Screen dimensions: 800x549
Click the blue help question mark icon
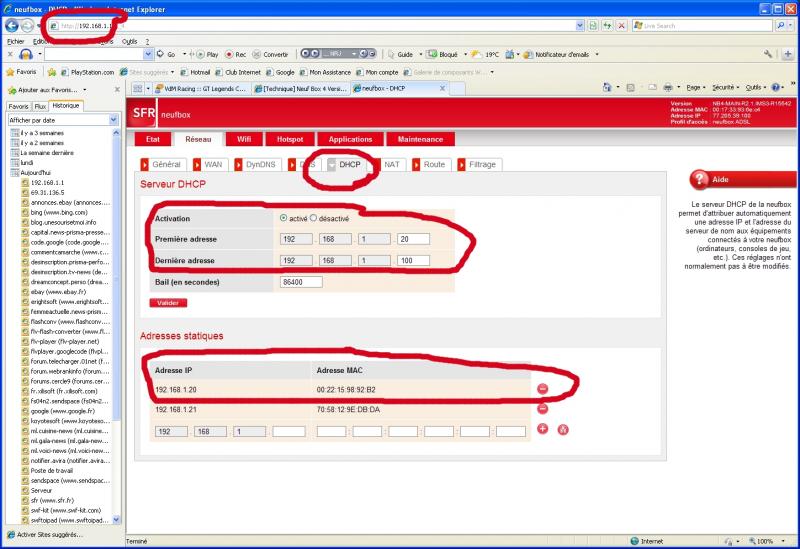[776, 88]
